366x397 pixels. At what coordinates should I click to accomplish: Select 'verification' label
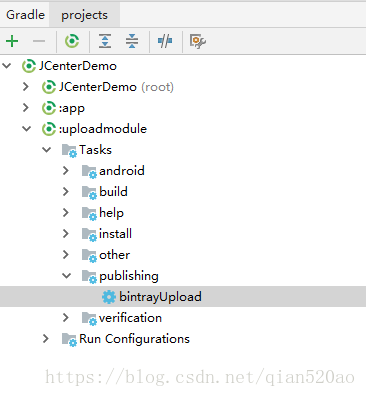tap(130, 318)
